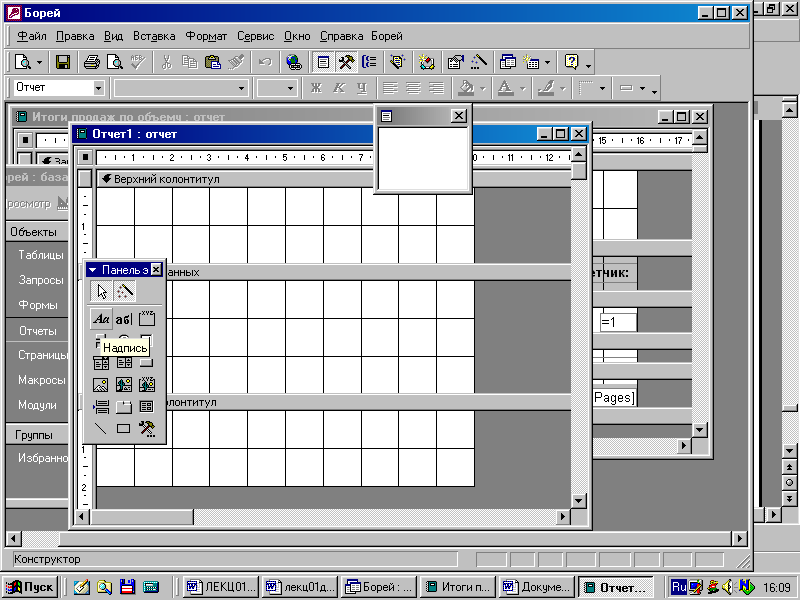This screenshot has width=800, height=600.
Task: Select the Option Group tool in the toolbox
Action: (x=147, y=319)
